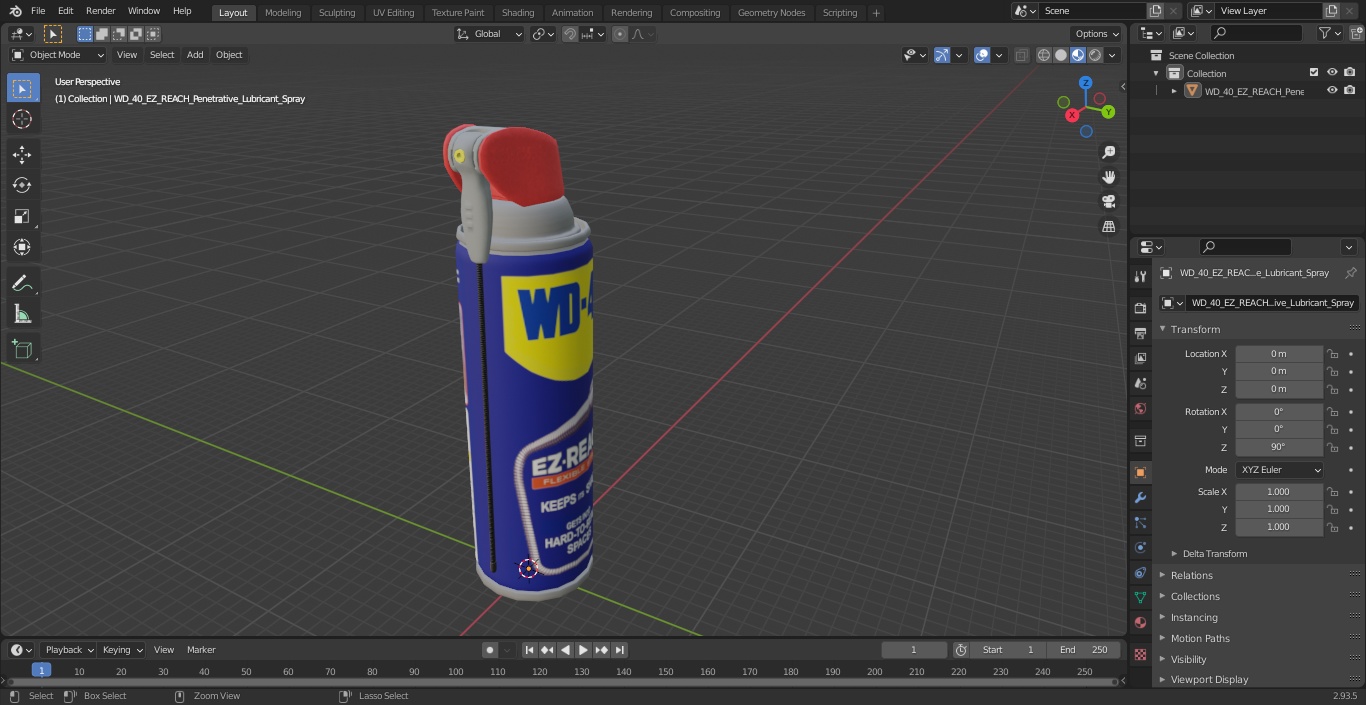Open the Playback dropdown
This screenshot has height=705, width=1366.
click(x=69, y=650)
